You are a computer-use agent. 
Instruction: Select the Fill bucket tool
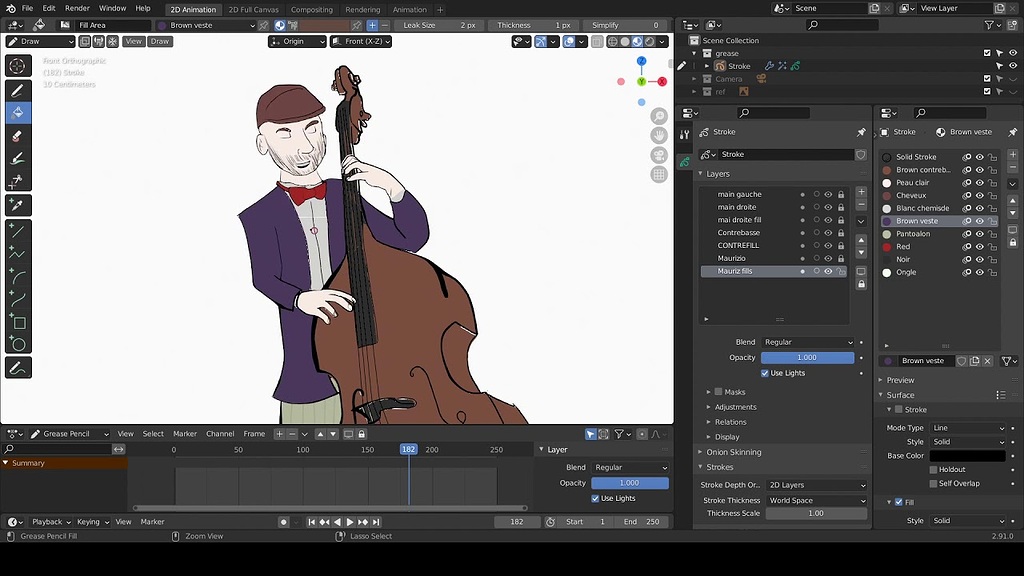[x=18, y=112]
